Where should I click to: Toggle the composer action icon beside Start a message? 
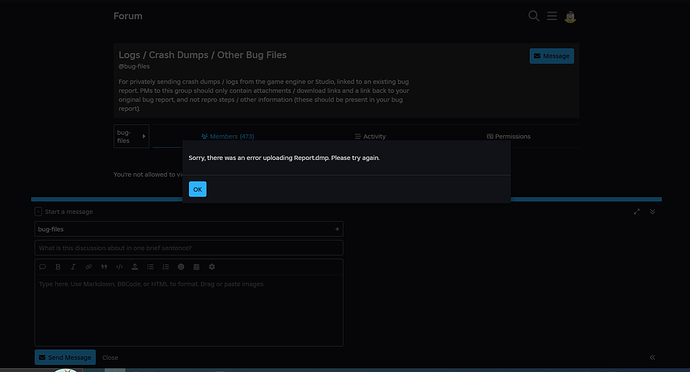click(x=38, y=212)
